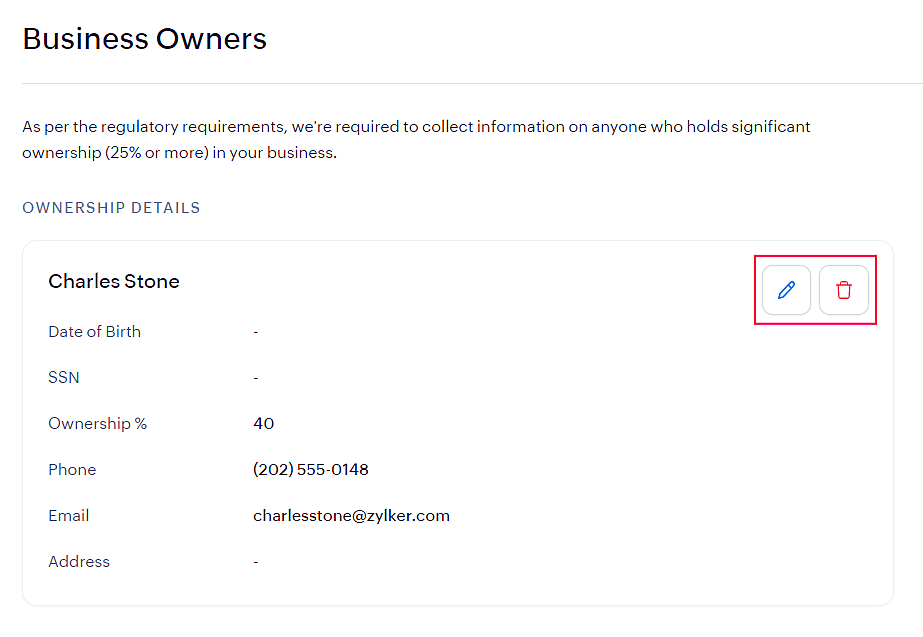The width and height of the screenshot is (923, 637).
Task: Click the empty Address value dash
Action: click(256, 562)
